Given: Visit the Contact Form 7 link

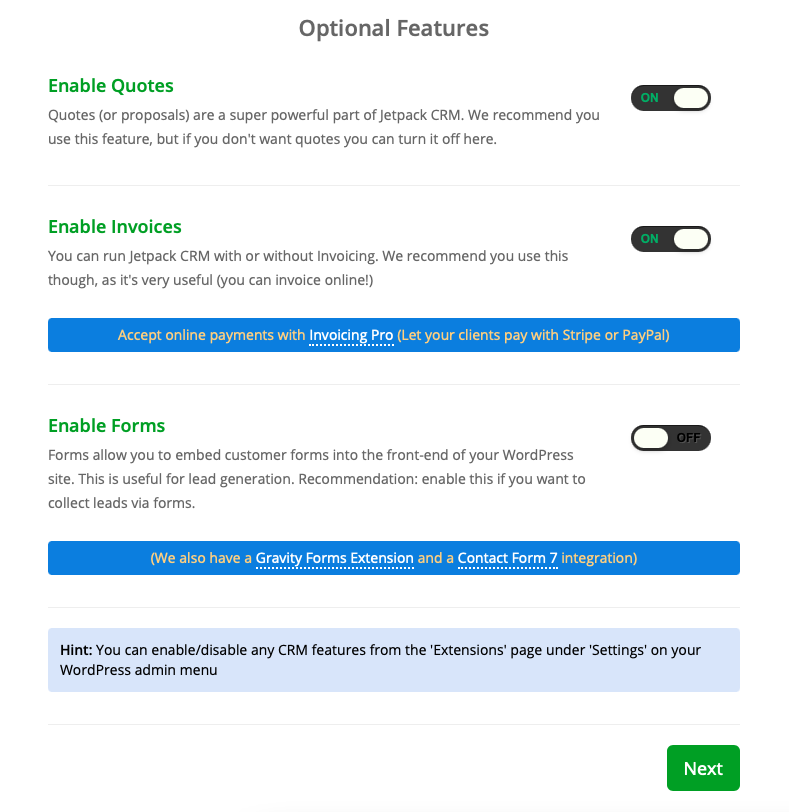Looking at the screenshot, I should coord(508,559).
